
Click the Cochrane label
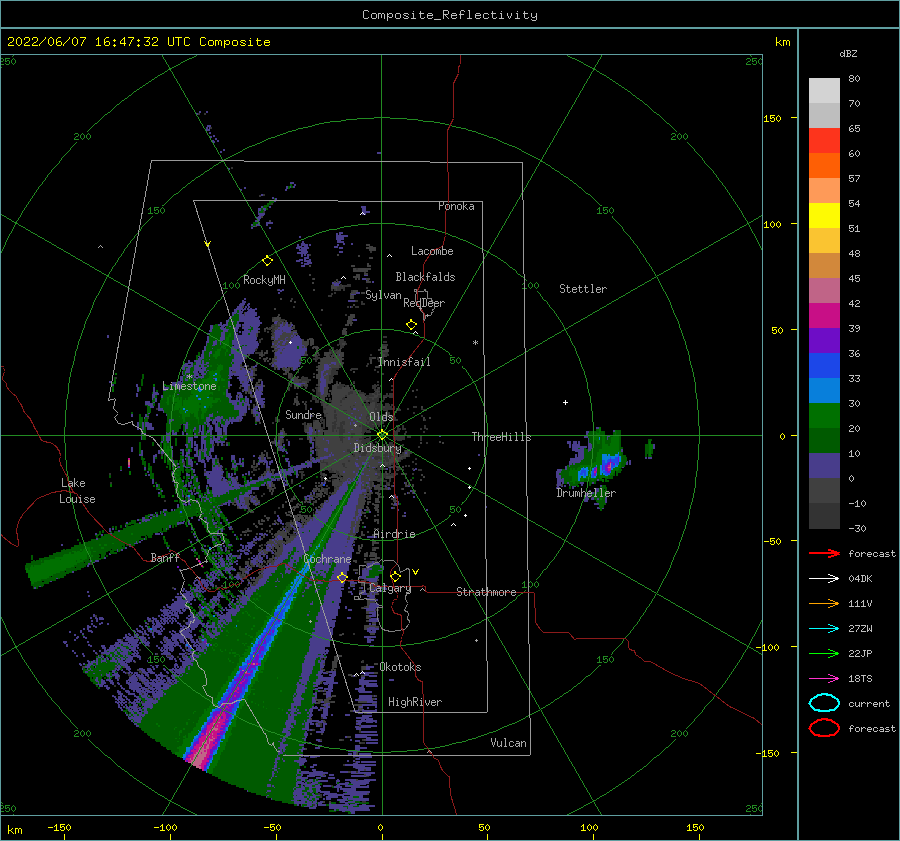(327, 559)
